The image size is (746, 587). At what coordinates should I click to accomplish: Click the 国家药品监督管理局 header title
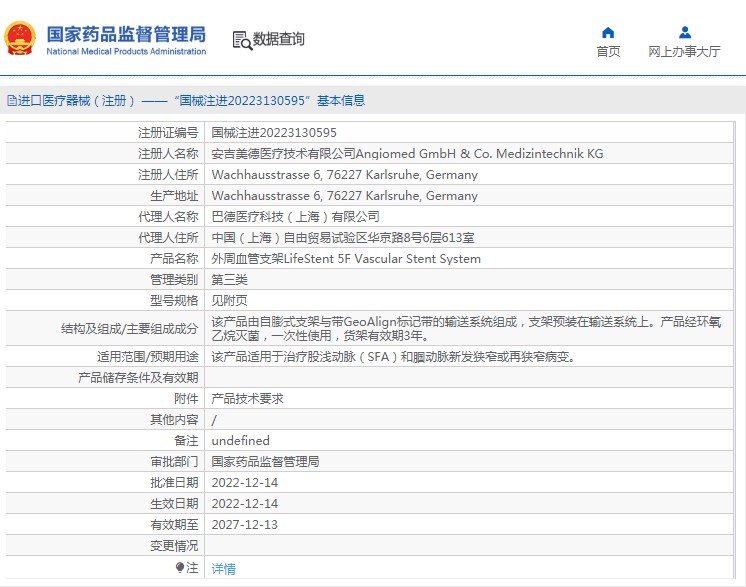pos(126,34)
